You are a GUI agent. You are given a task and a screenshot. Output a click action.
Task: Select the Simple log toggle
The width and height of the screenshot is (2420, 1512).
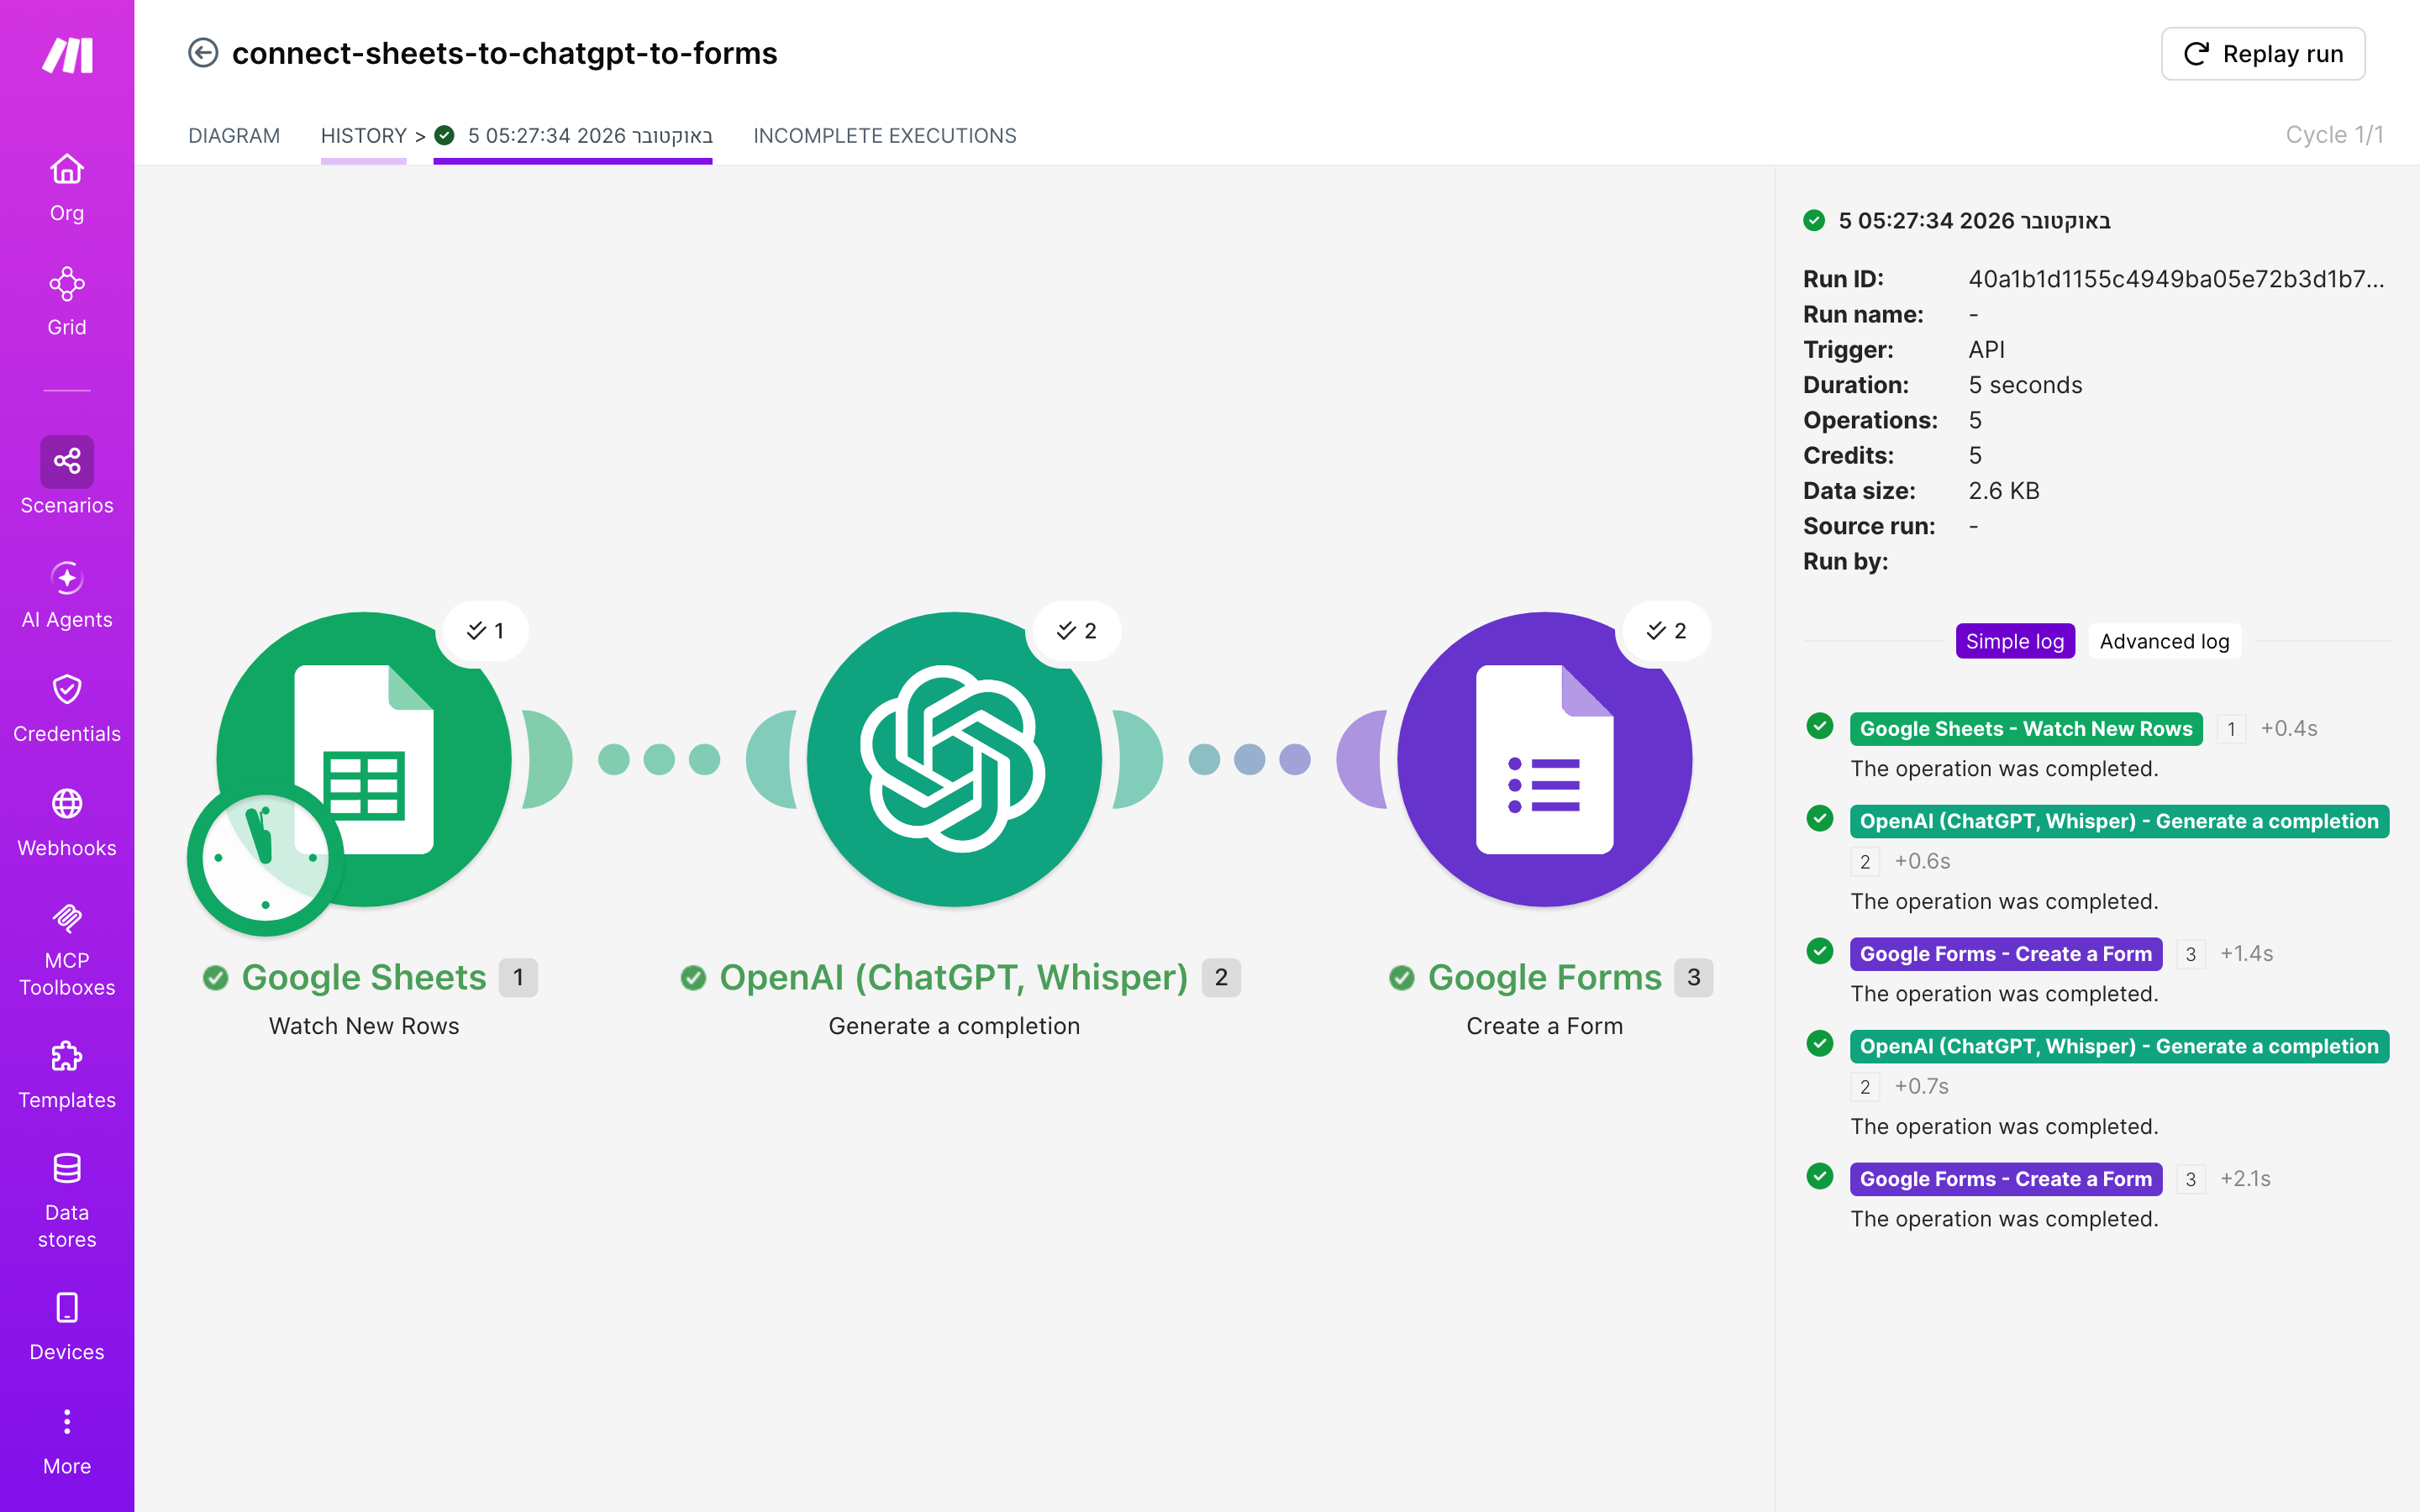point(2014,641)
